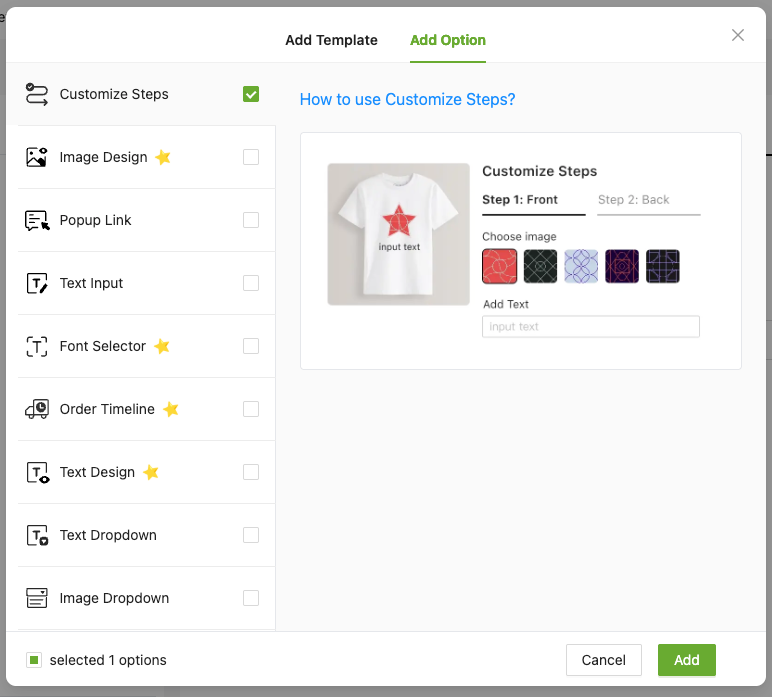This screenshot has height=697, width=772.
Task: Open How to use Customize Steps link
Action: pyautogui.click(x=407, y=99)
